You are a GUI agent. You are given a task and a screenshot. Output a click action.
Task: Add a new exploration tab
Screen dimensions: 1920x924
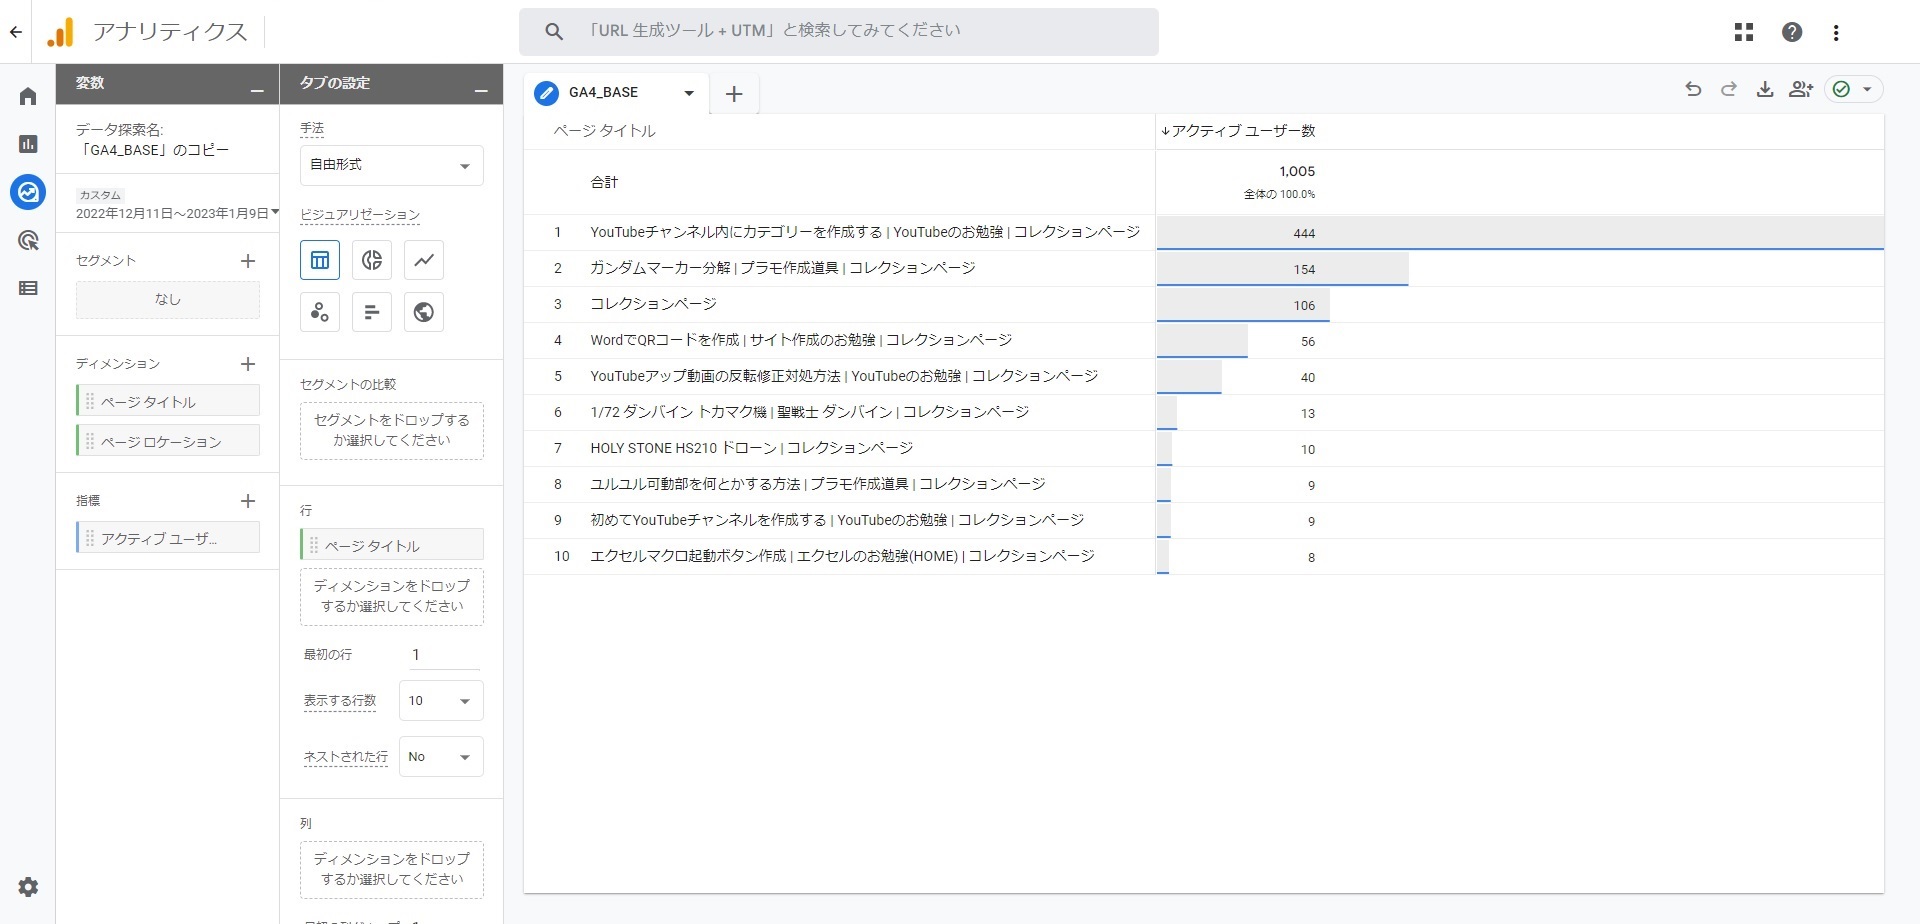(x=734, y=94)
